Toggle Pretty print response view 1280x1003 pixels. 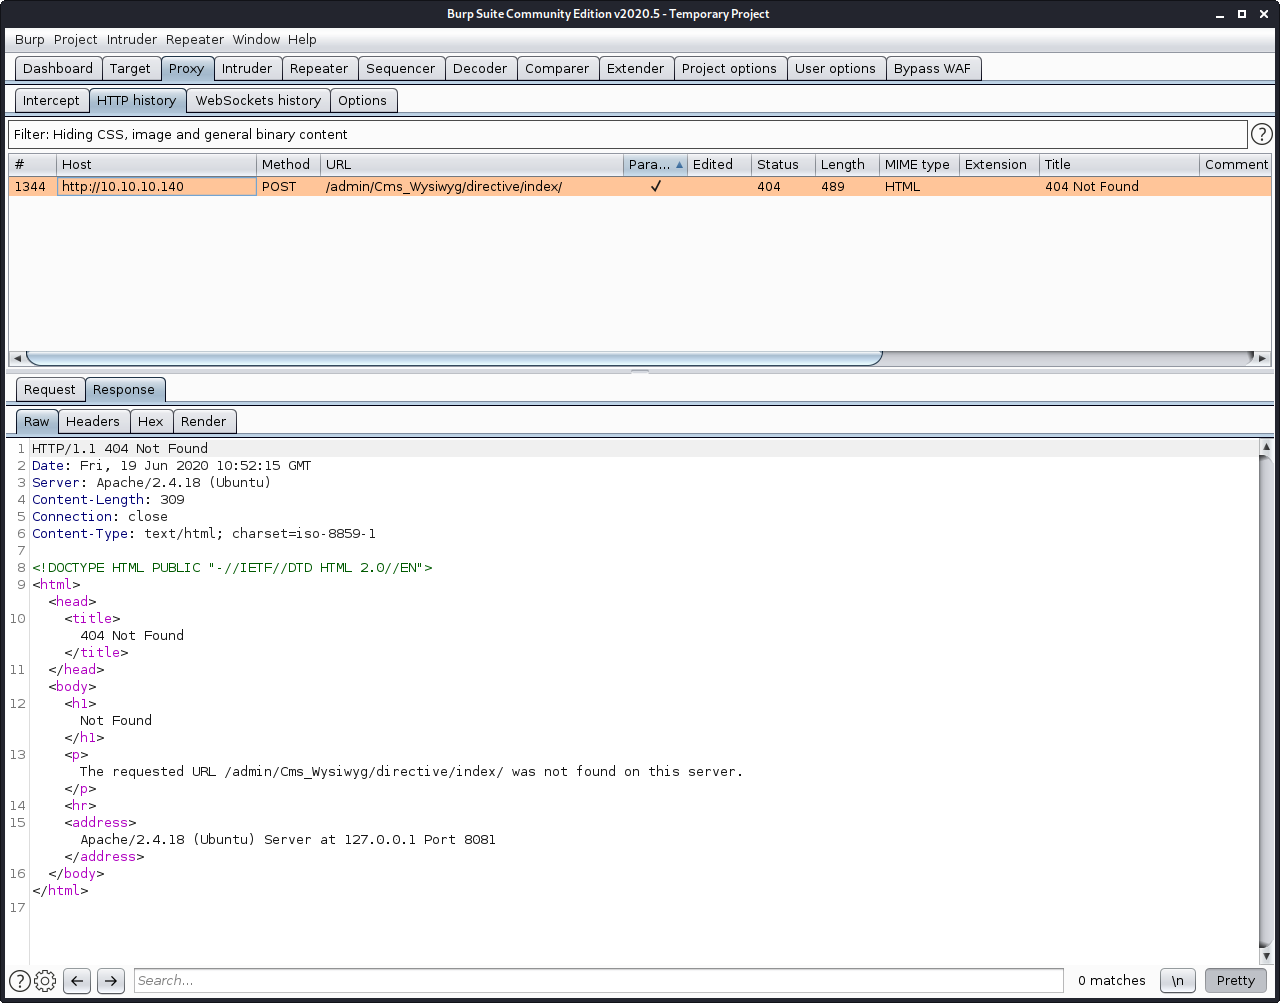tap(1235, 981)
